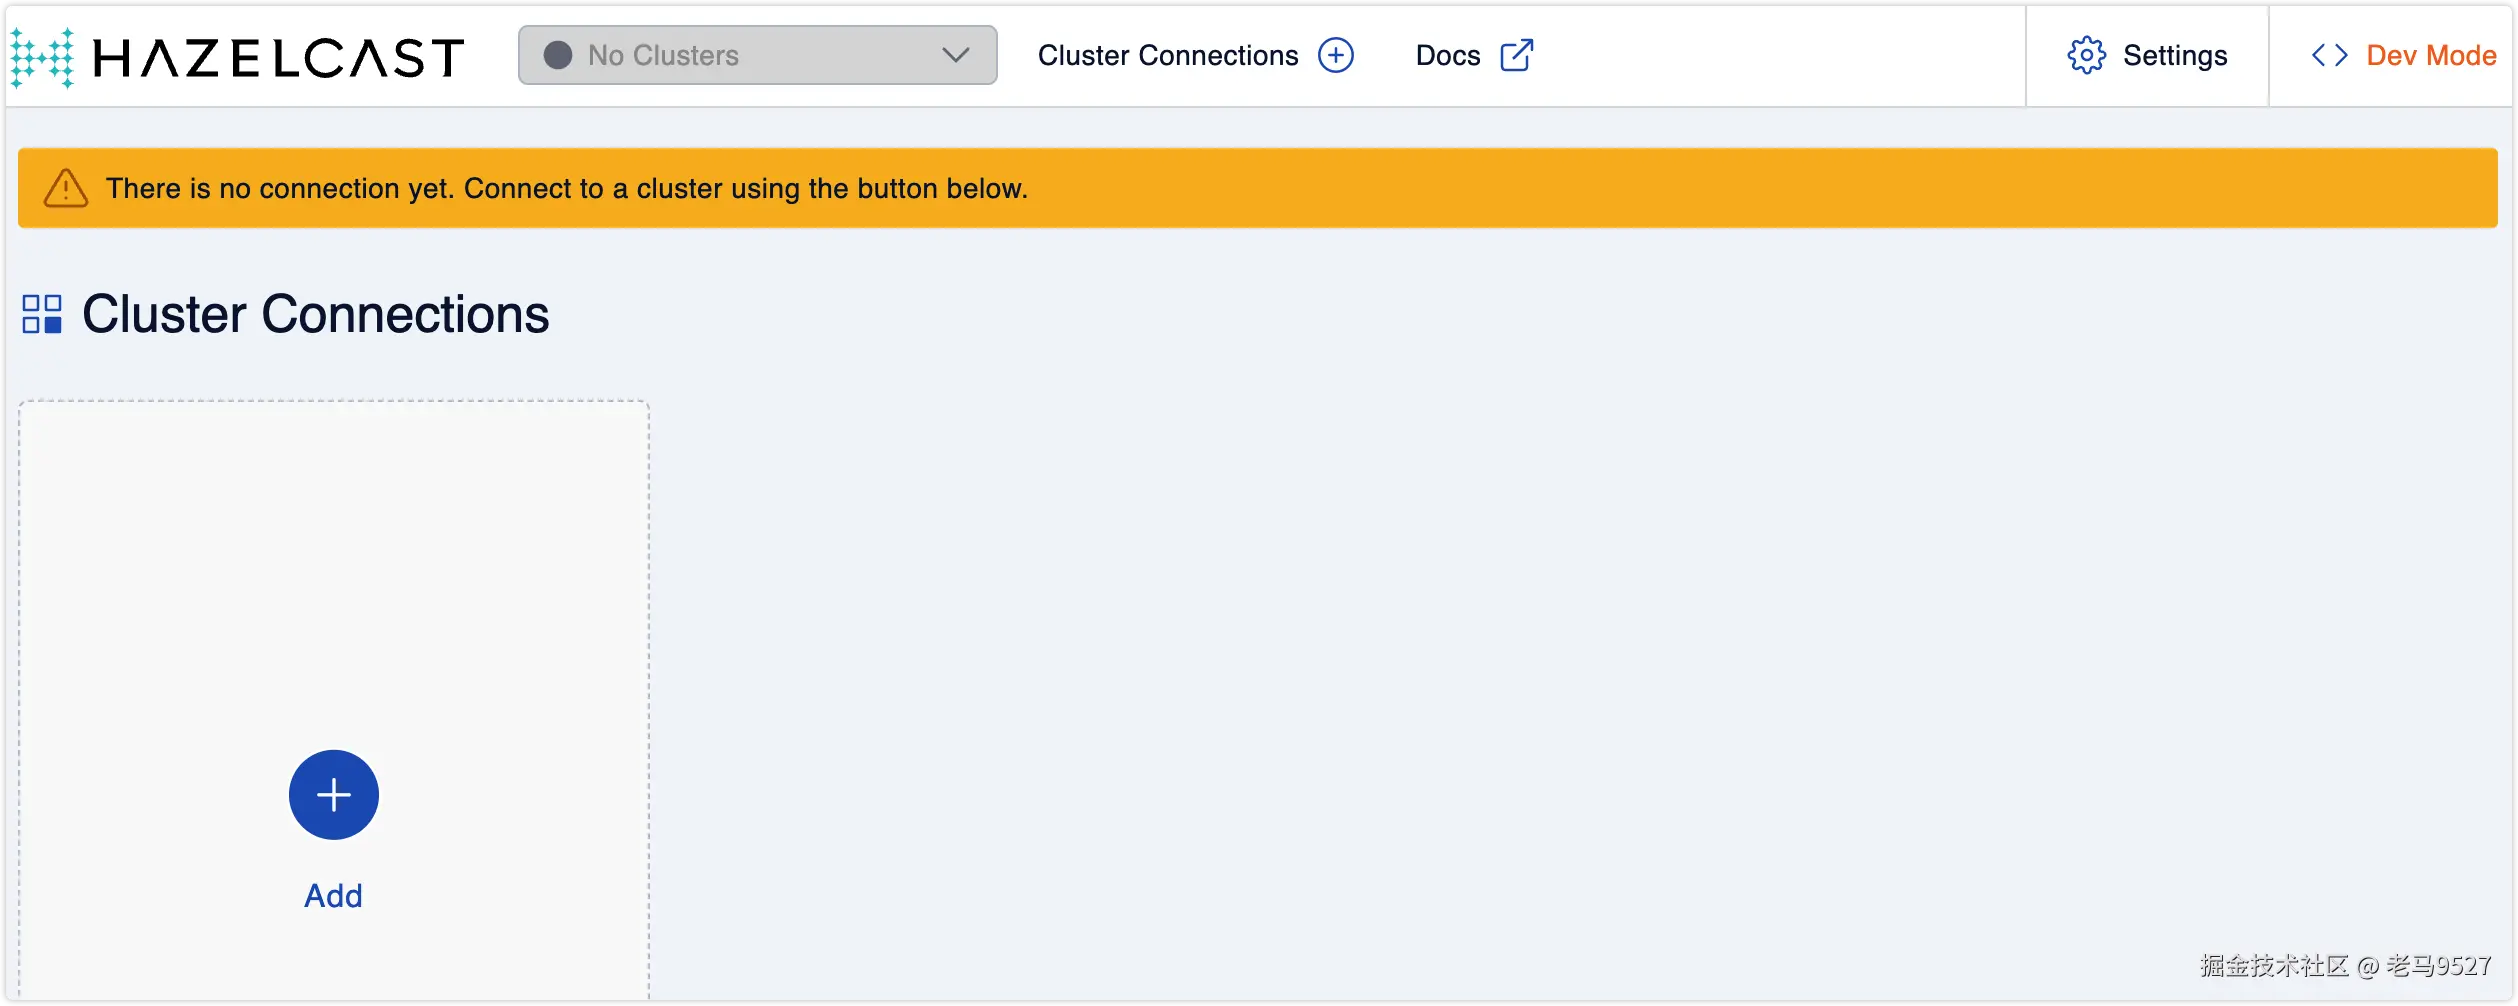Click the external link icon beside Docs
2518x1006 pixels.
1516,55
